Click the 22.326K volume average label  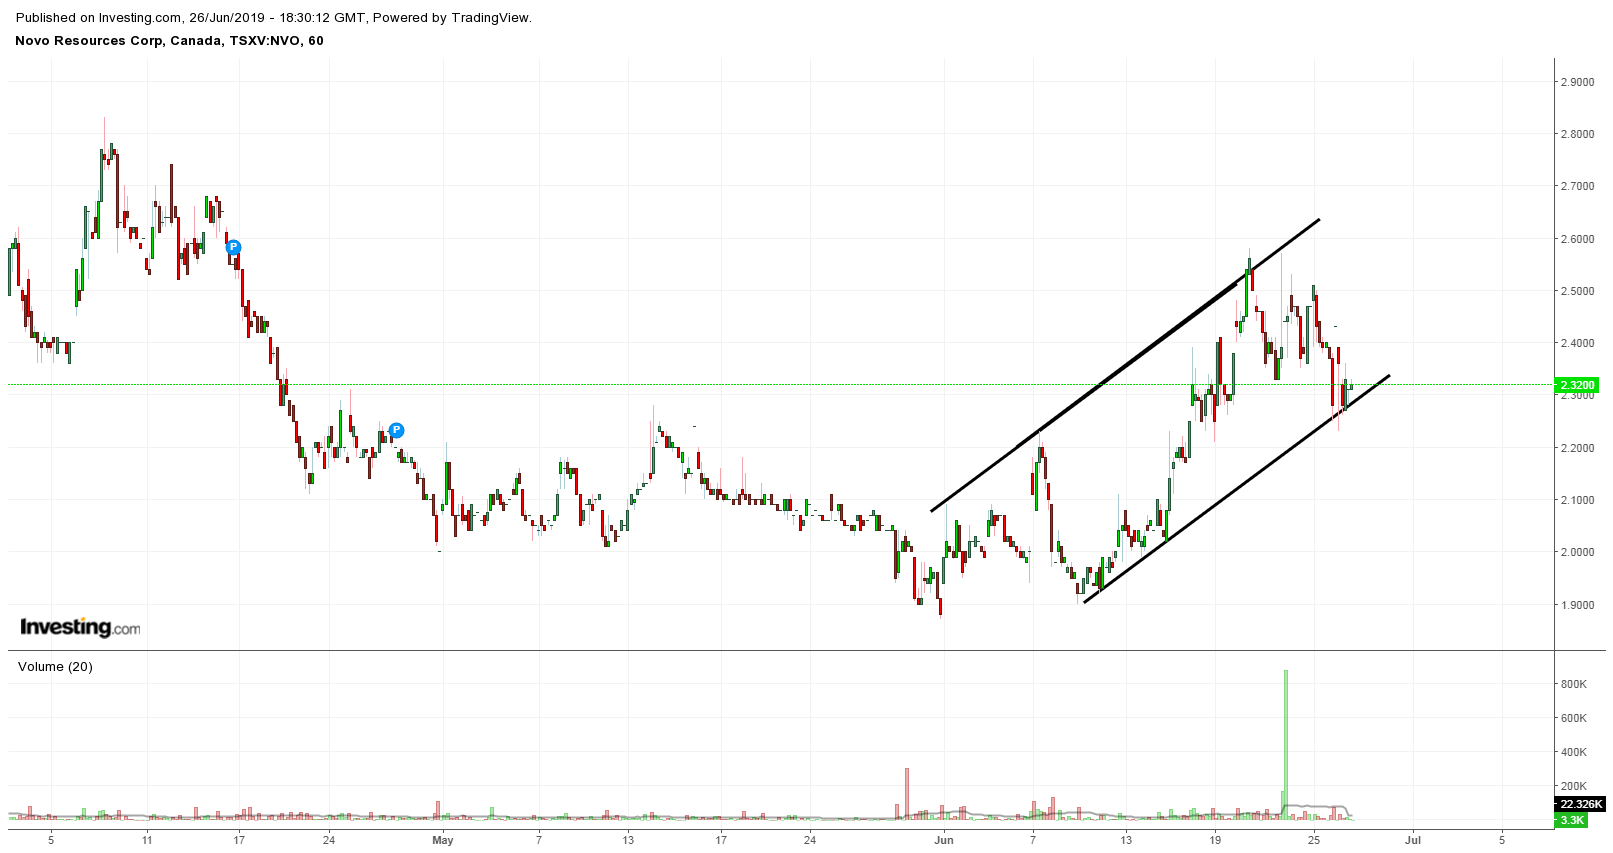click(x=1581, y=804)
